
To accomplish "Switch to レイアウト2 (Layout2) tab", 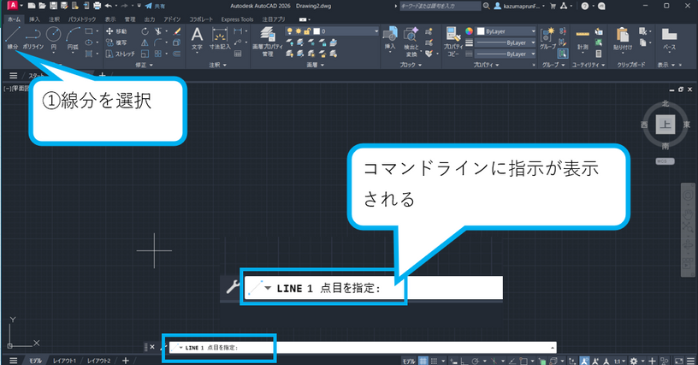I will pyautogui.click(x=98, y=361).
